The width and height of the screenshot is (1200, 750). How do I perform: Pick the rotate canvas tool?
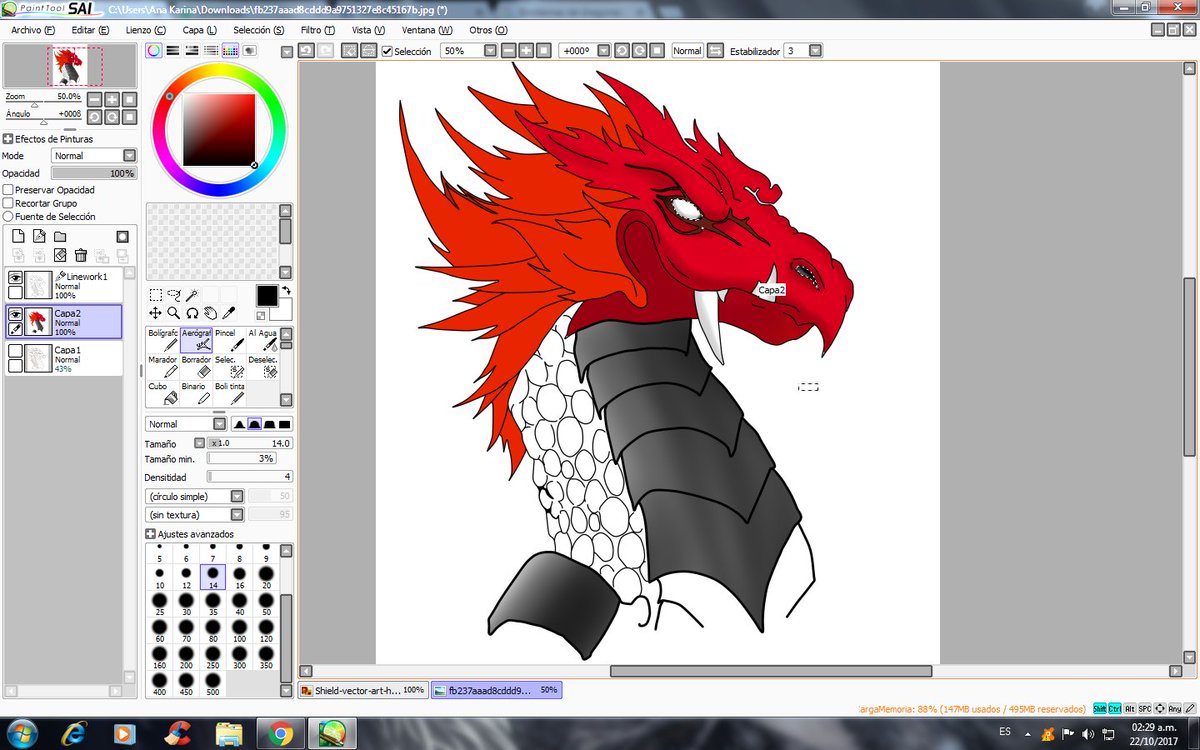192,313
